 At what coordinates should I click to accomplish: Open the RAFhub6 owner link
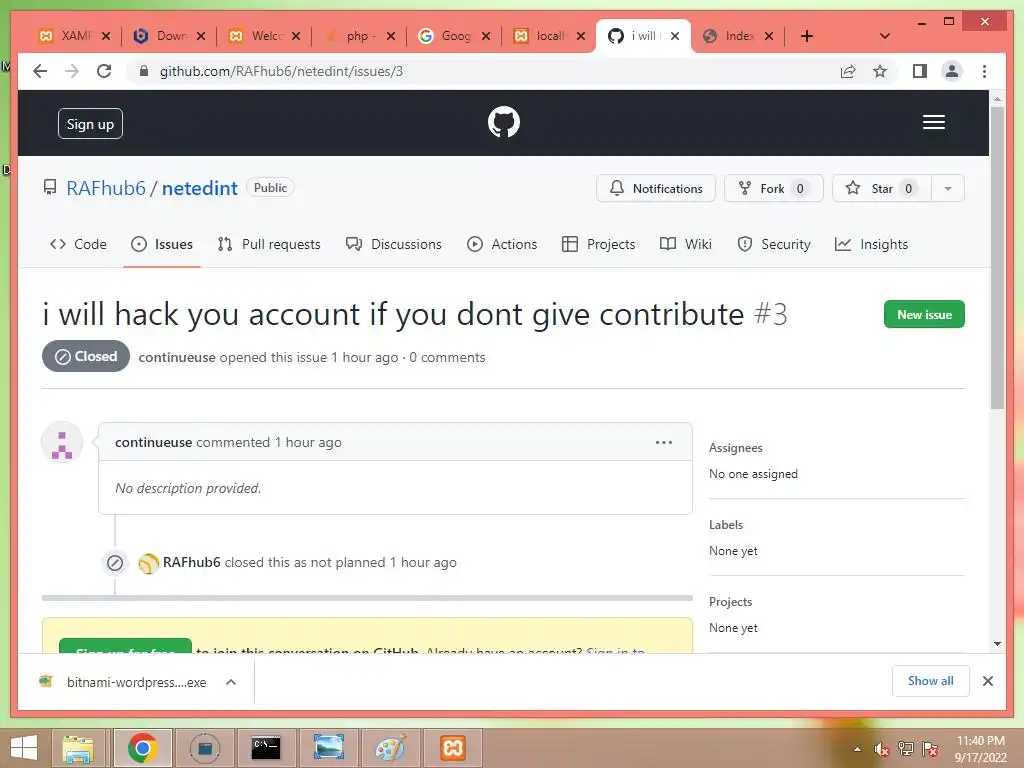106,188
